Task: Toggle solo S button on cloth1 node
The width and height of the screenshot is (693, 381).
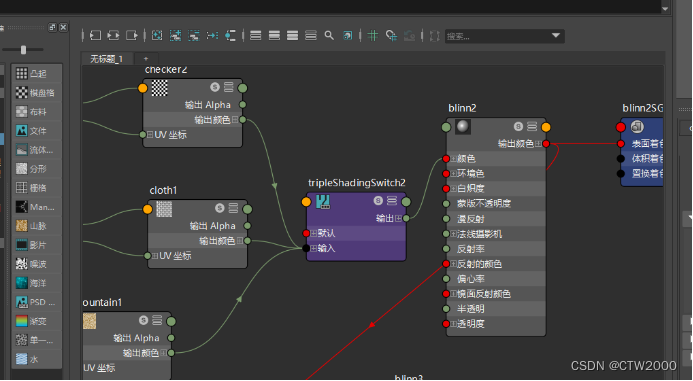Action: pyautogui.click(x=220, y=208)
